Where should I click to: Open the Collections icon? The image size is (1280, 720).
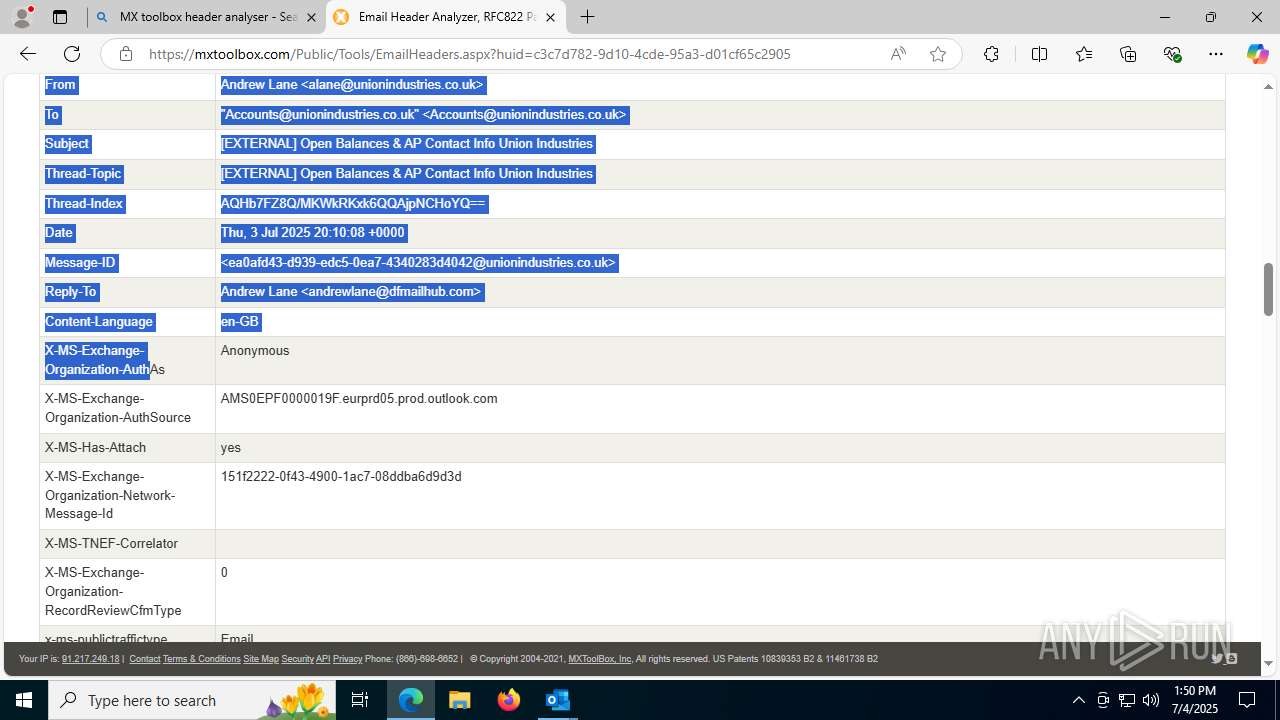pyautogui.click(x=1128, y=54)
